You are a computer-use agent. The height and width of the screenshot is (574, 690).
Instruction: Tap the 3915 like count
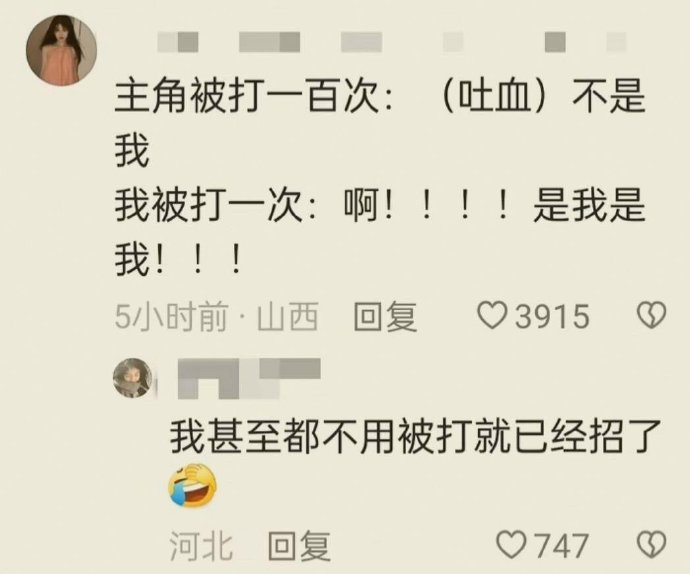pos(552,316)
